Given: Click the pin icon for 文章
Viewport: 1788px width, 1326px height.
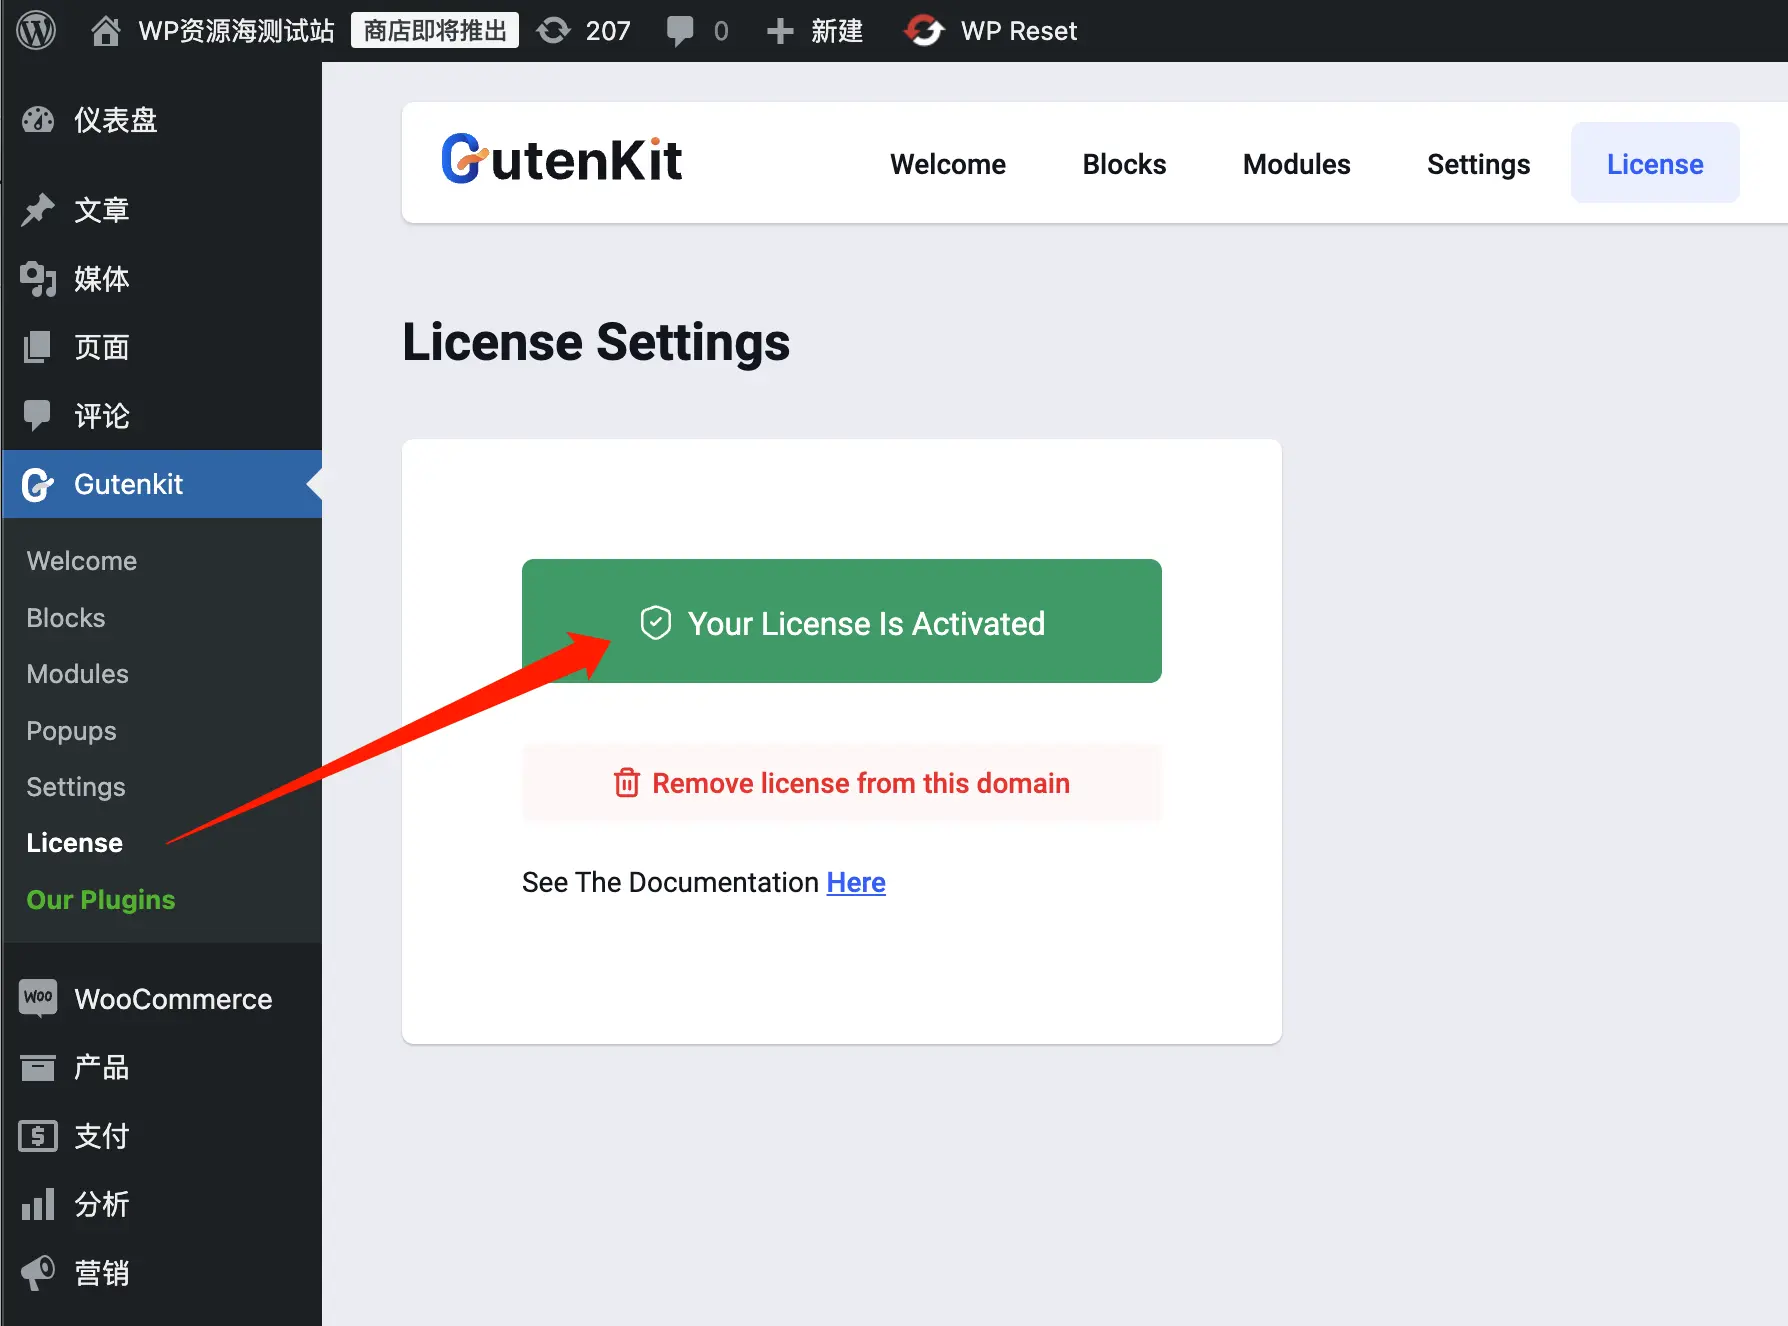Looking at the screenshot, I should point(38,210).
